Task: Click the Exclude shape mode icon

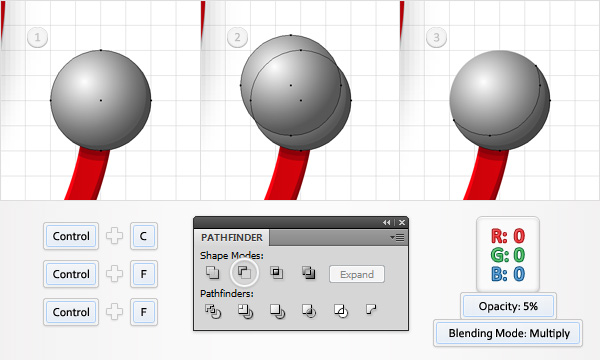Action: (308, 273)
